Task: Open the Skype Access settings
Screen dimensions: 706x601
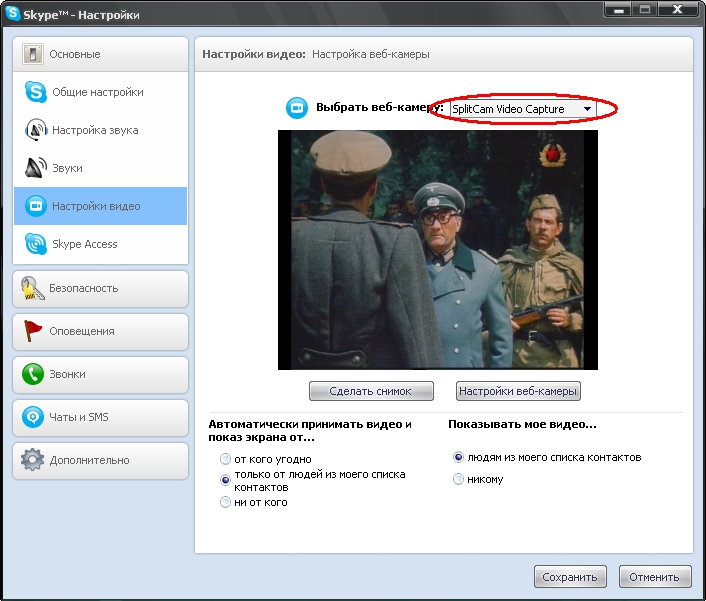Action: click(x=100, y=244)
